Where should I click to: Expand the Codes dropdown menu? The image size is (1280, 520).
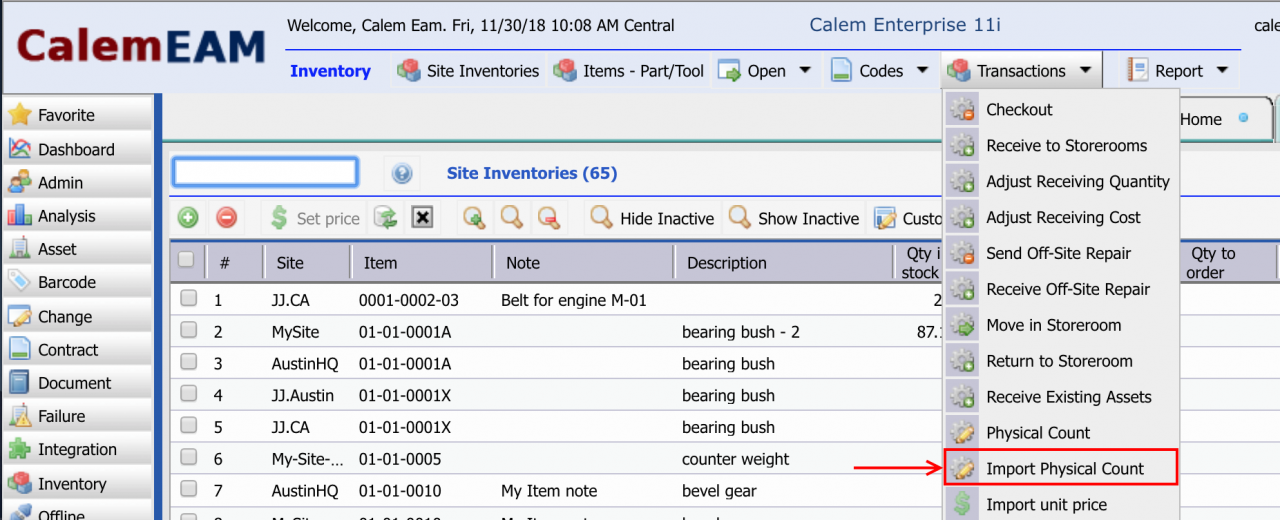point(880,71)
